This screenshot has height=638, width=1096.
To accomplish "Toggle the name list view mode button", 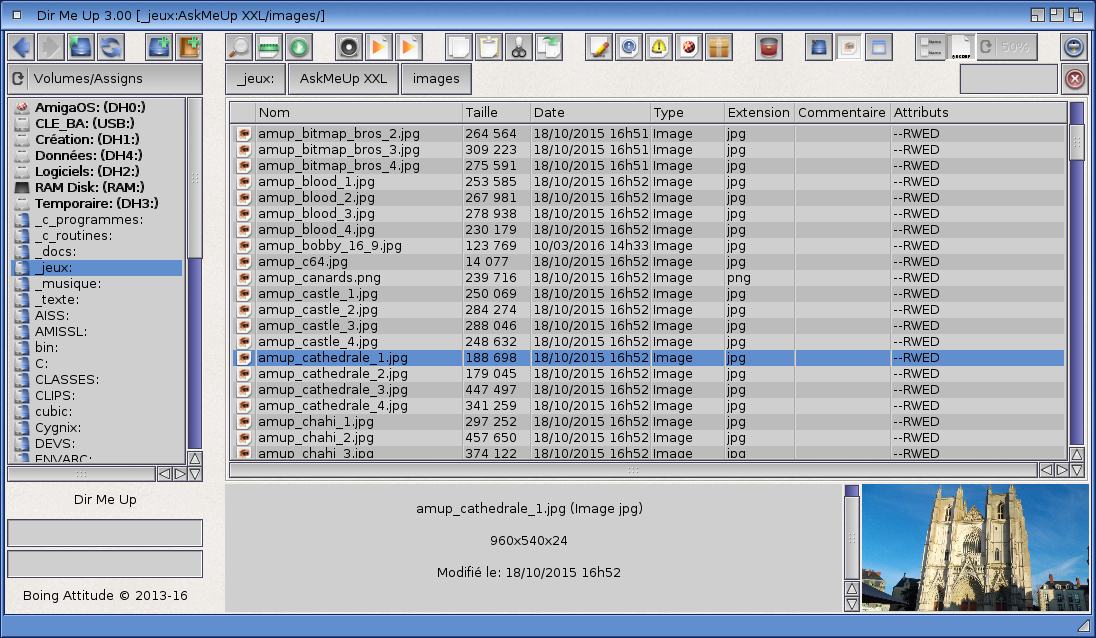I will click(x=930, y=47).
